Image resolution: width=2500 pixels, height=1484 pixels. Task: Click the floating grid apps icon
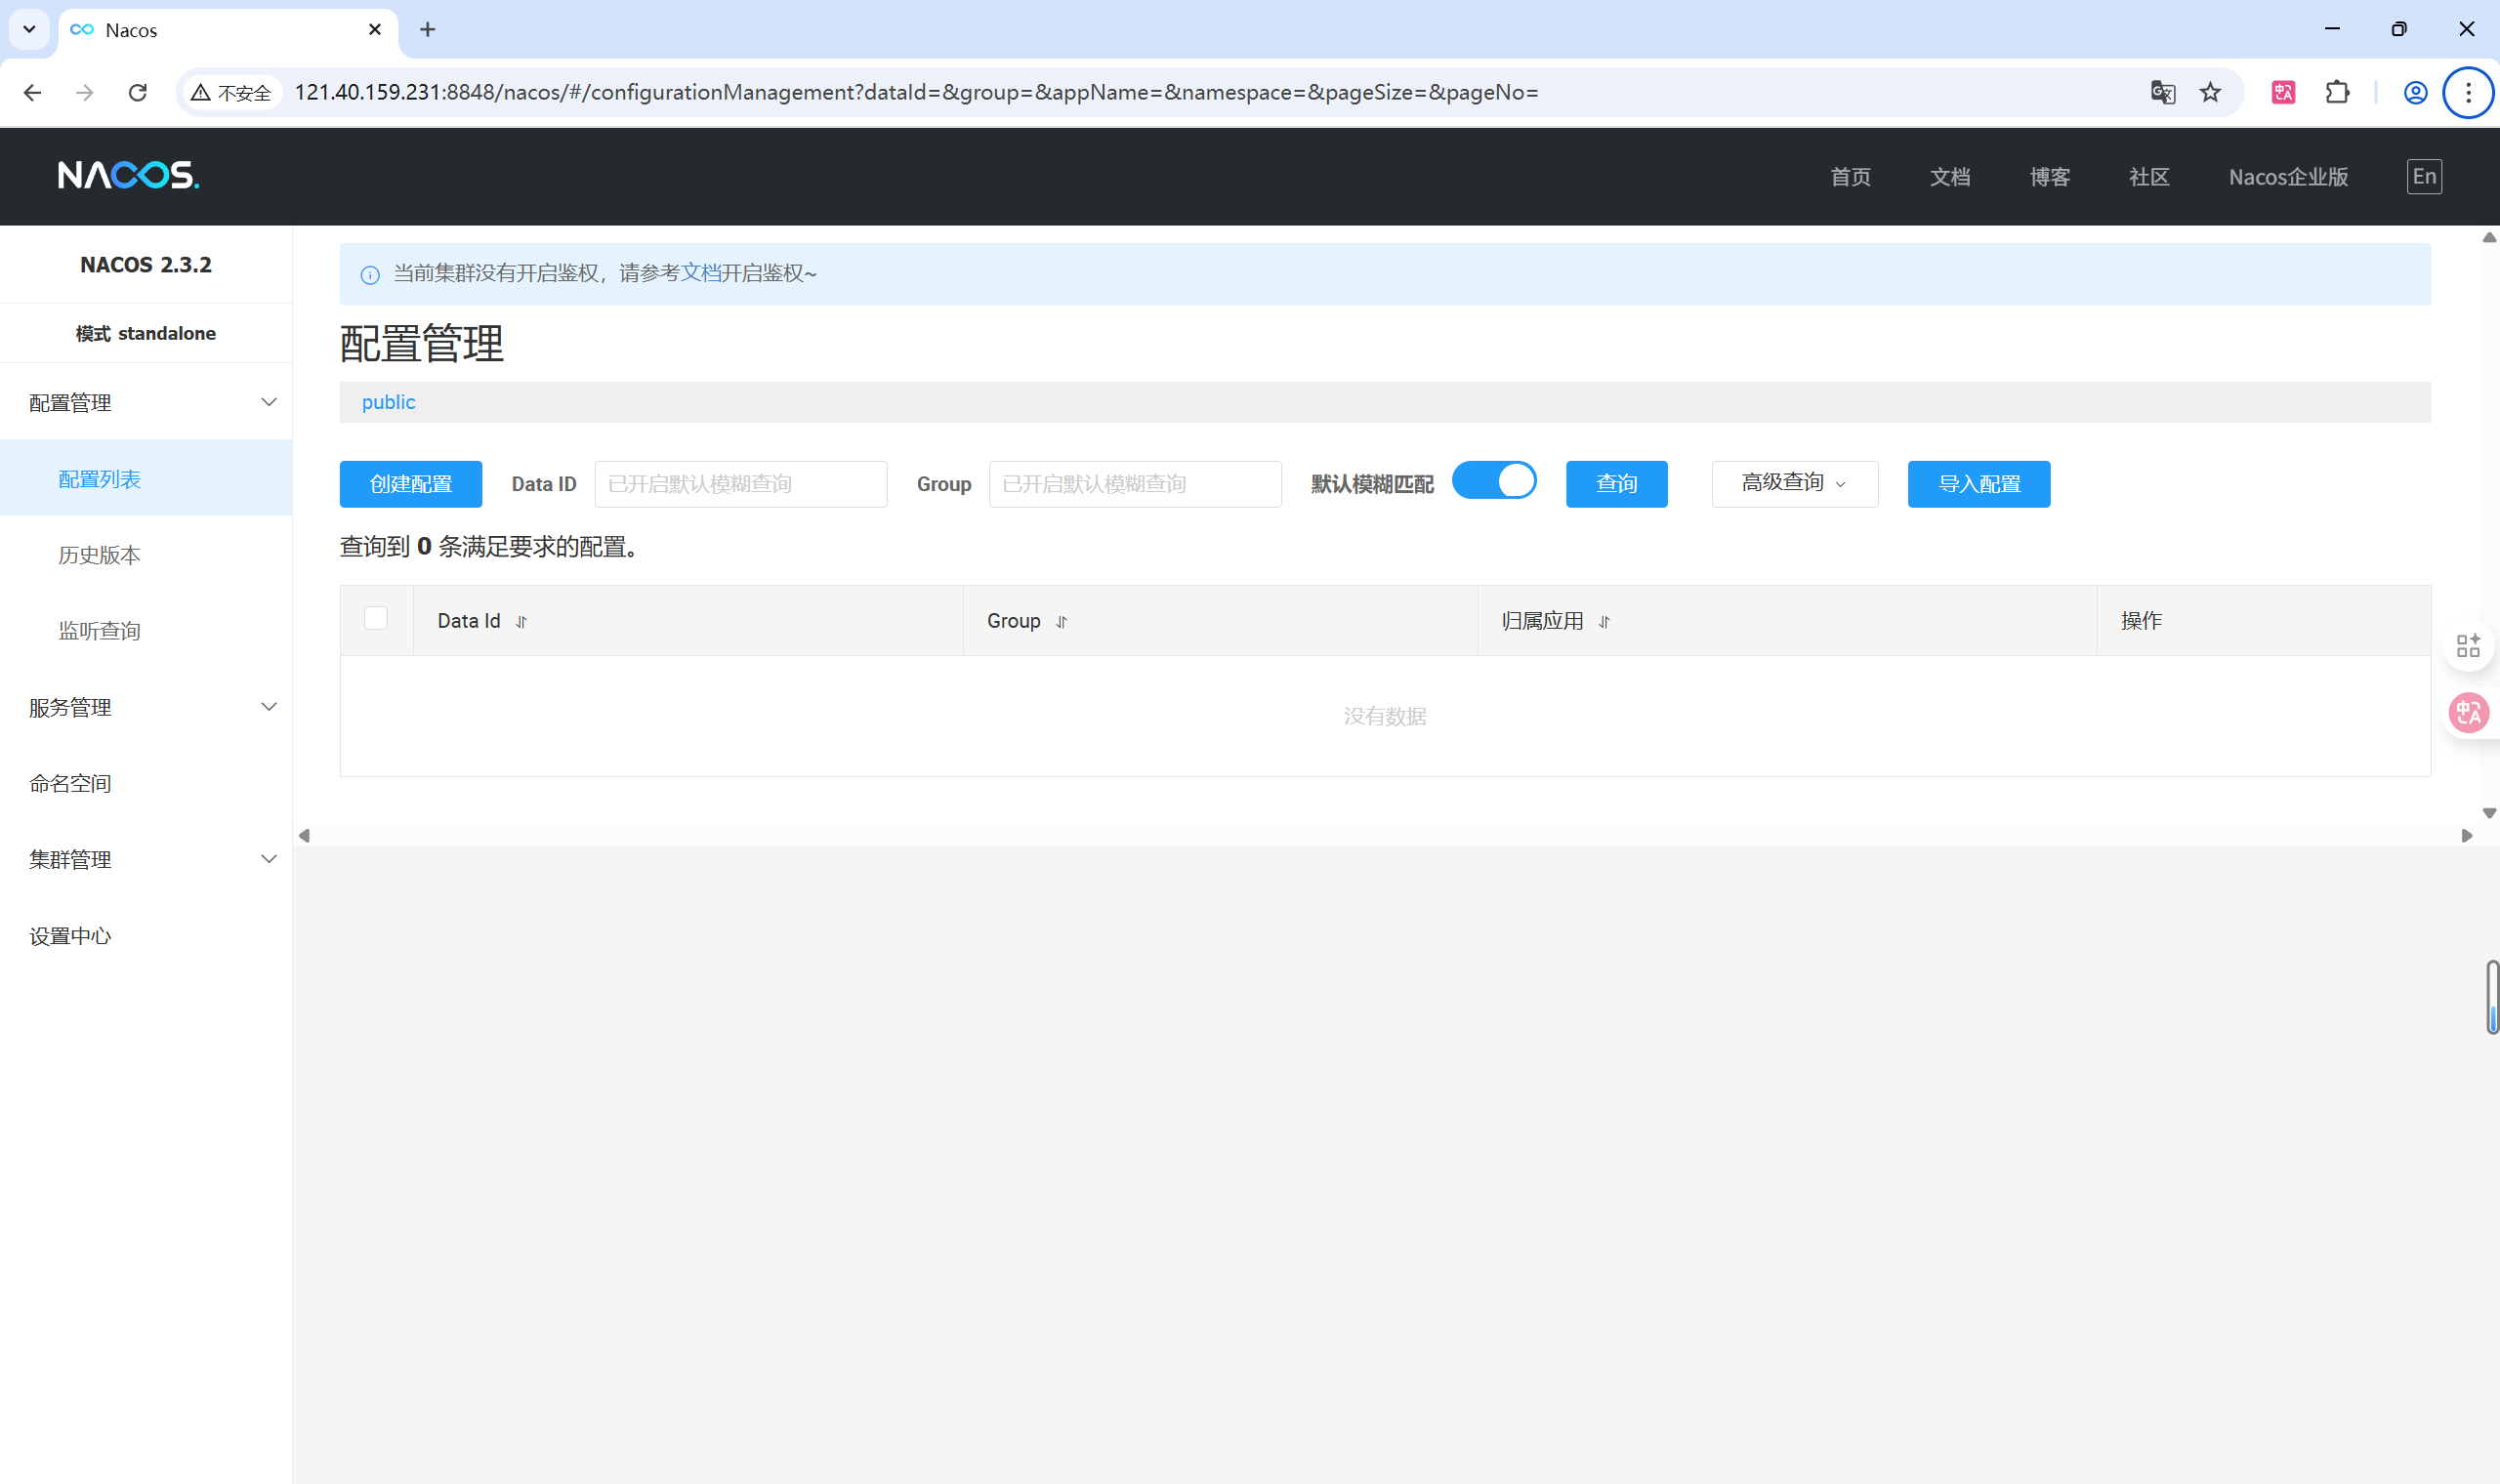coord(2468,645)
